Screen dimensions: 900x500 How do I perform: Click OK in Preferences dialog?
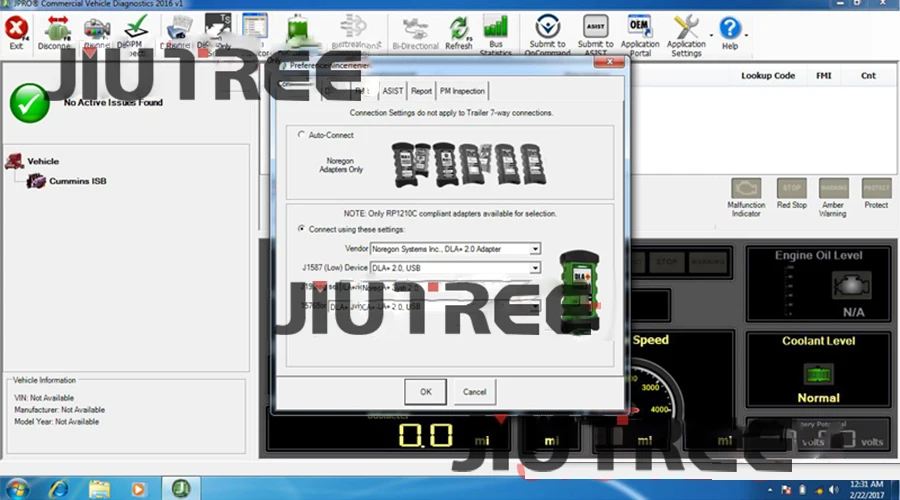(425, 392)
